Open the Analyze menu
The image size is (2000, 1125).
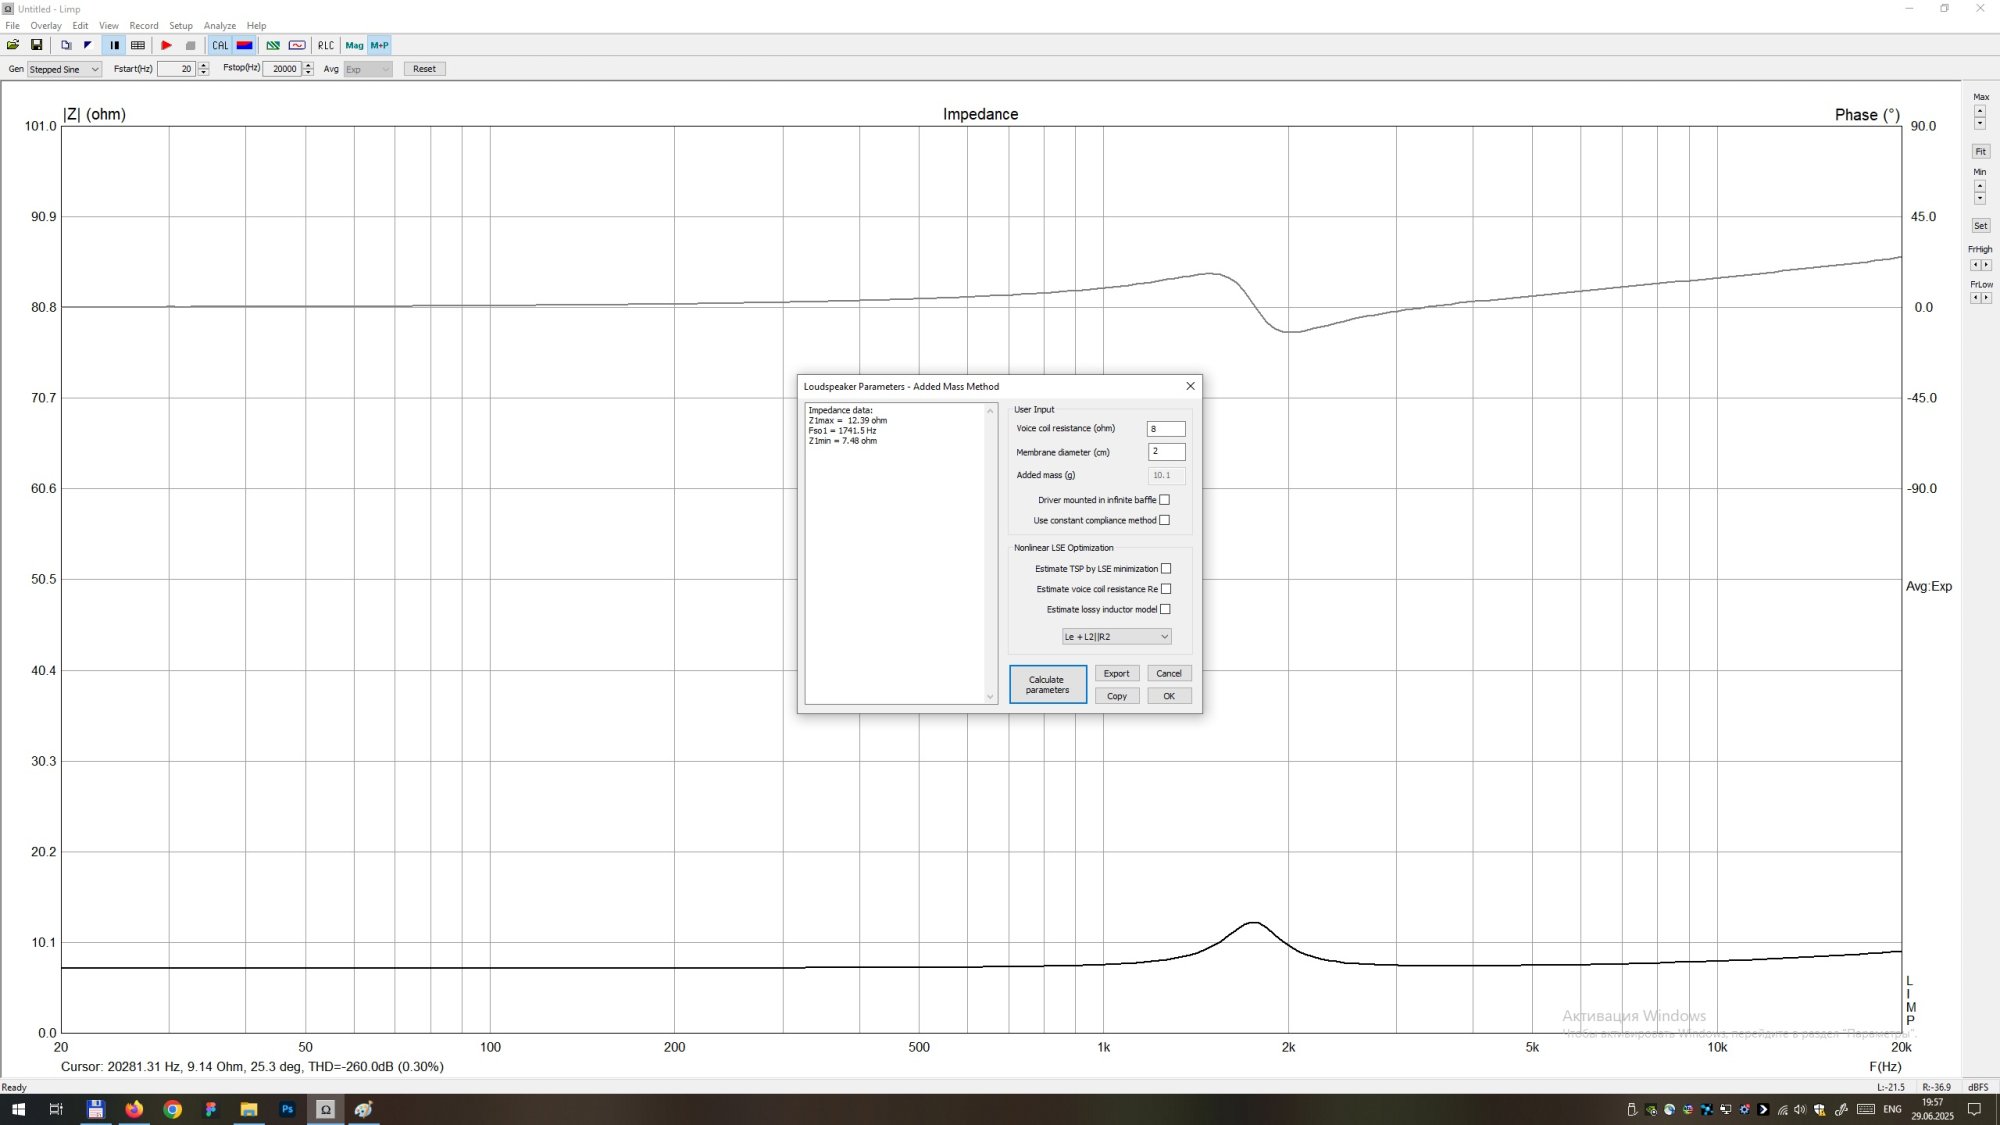(x=219, y=26)
